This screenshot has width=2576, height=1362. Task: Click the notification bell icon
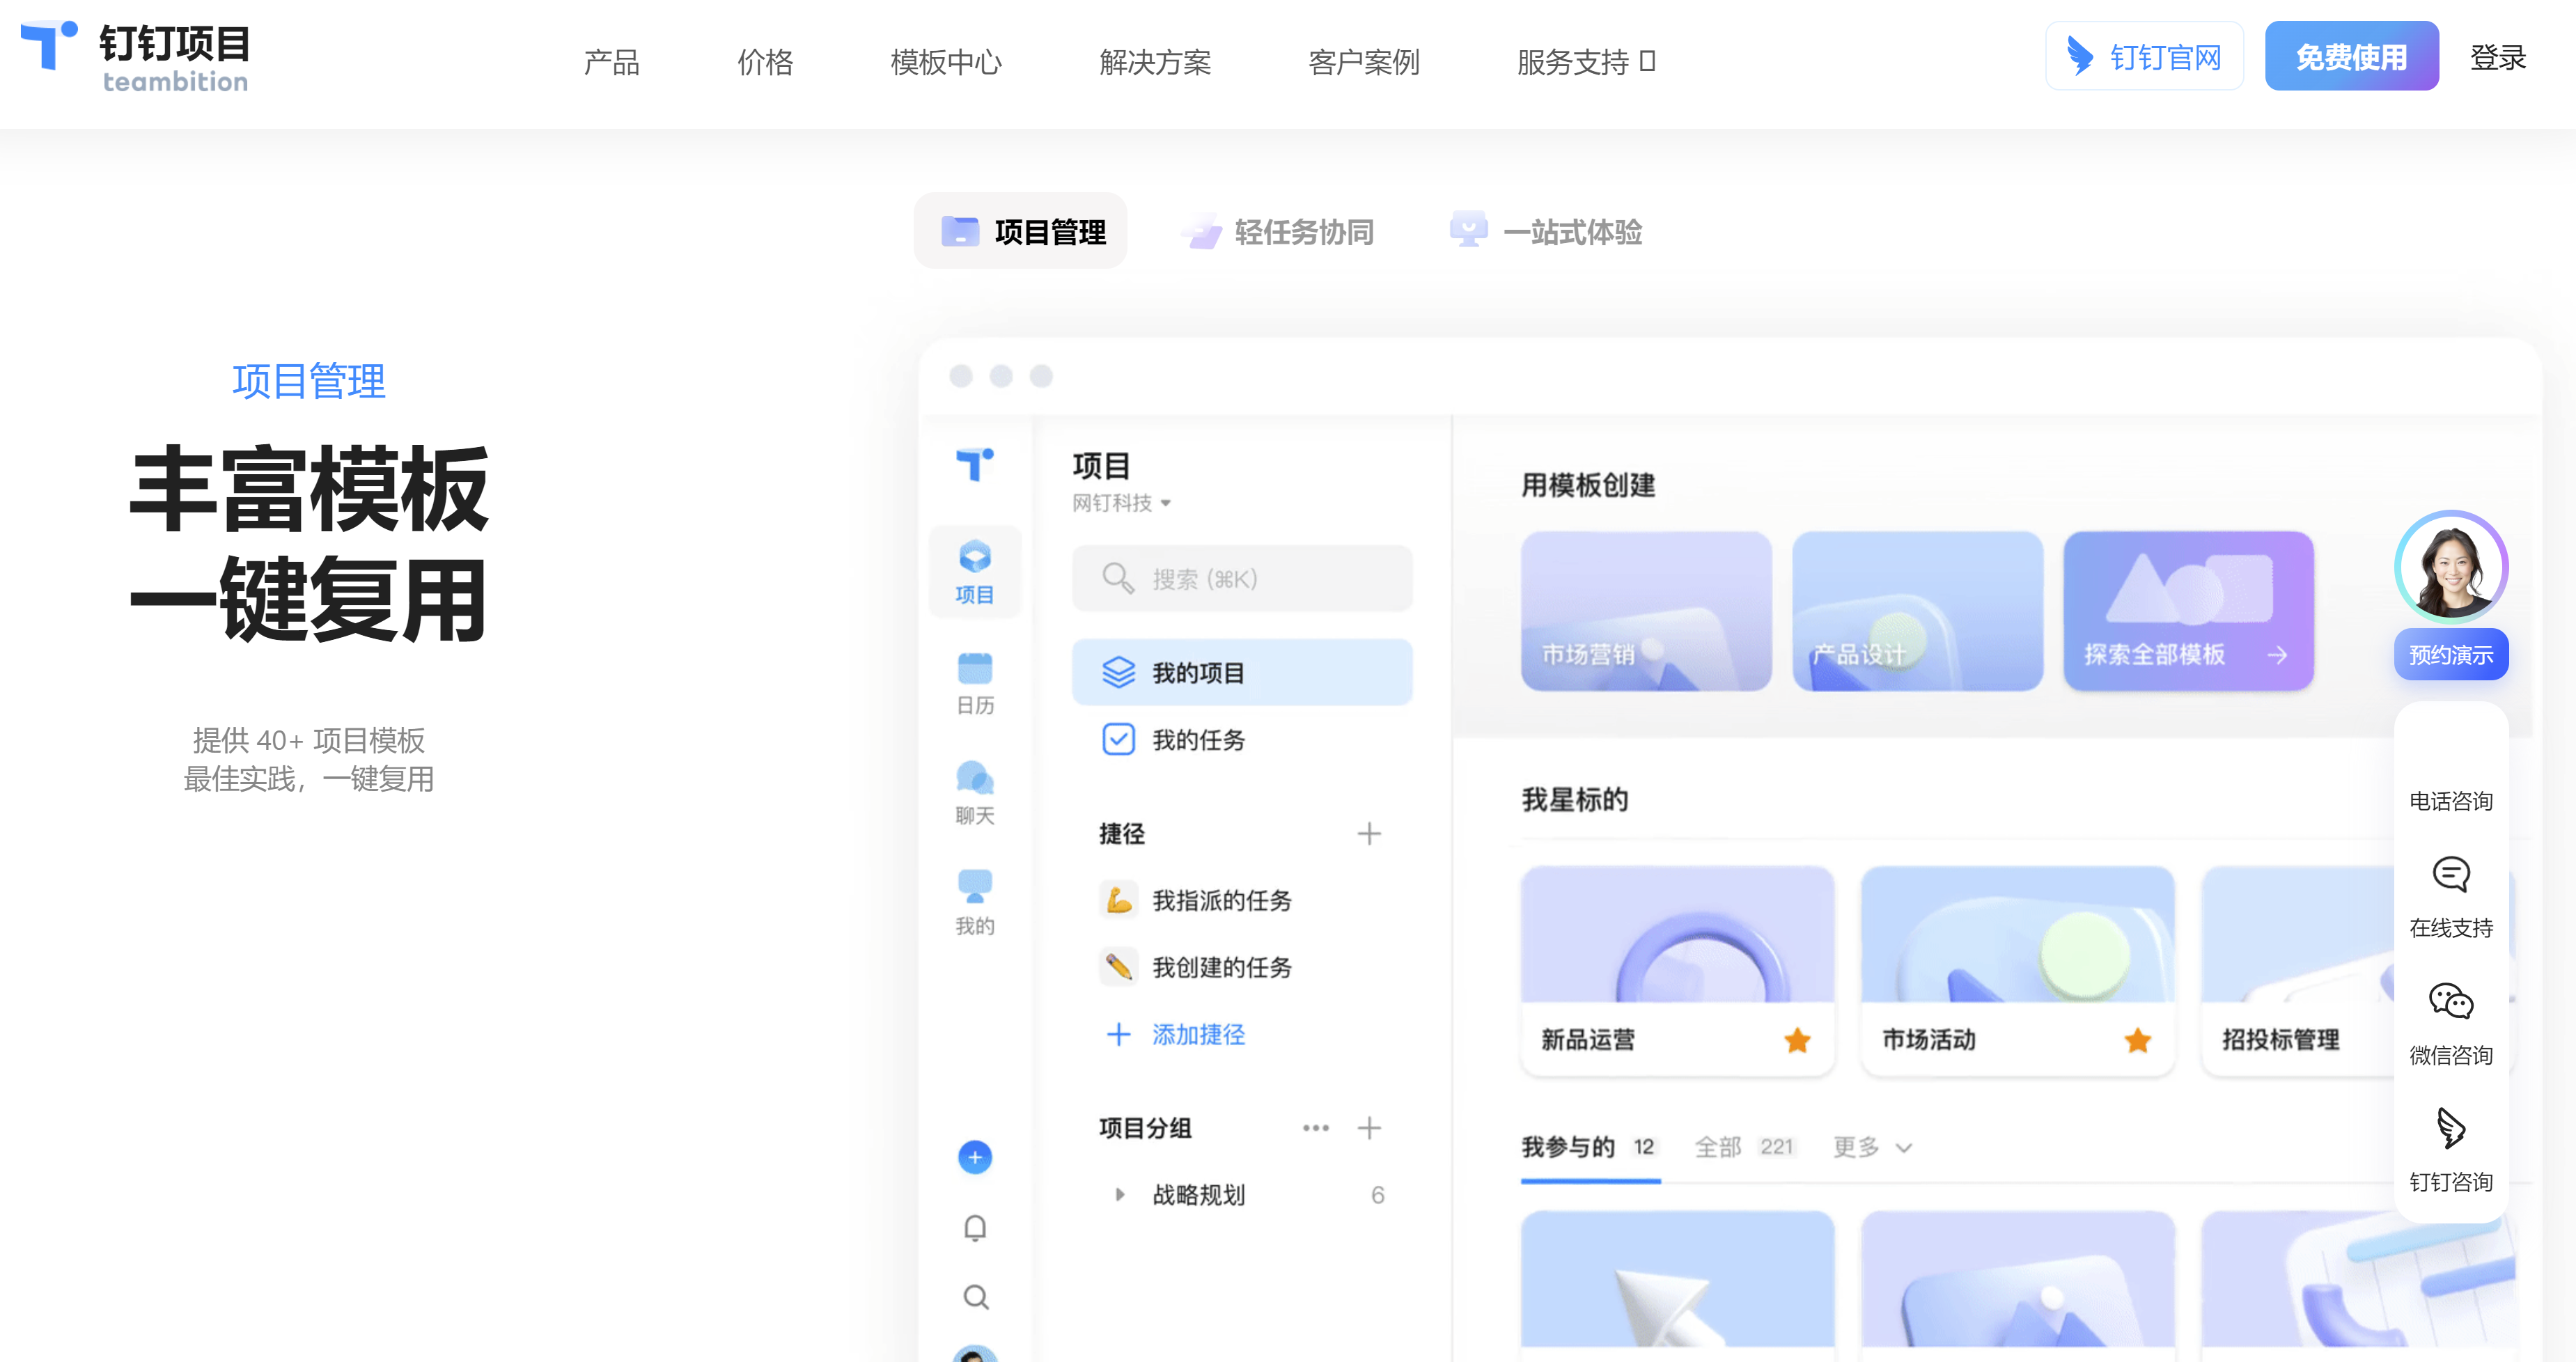tap(974, 1227)
